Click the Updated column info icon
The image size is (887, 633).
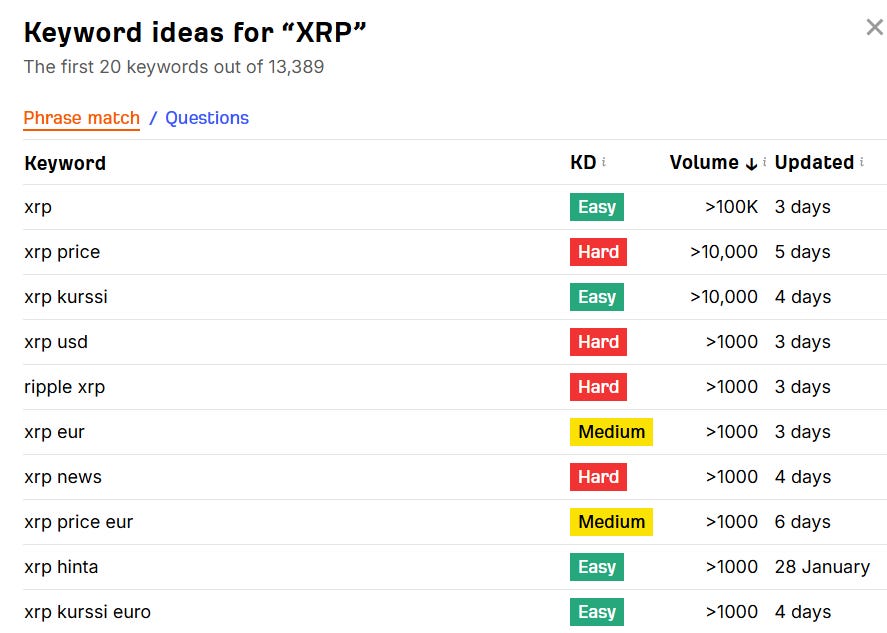tap(861, 162)
